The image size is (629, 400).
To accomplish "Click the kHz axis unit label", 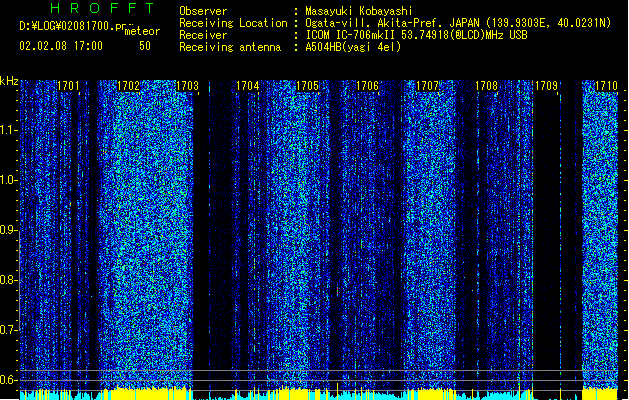I will (x=9, y=81).
